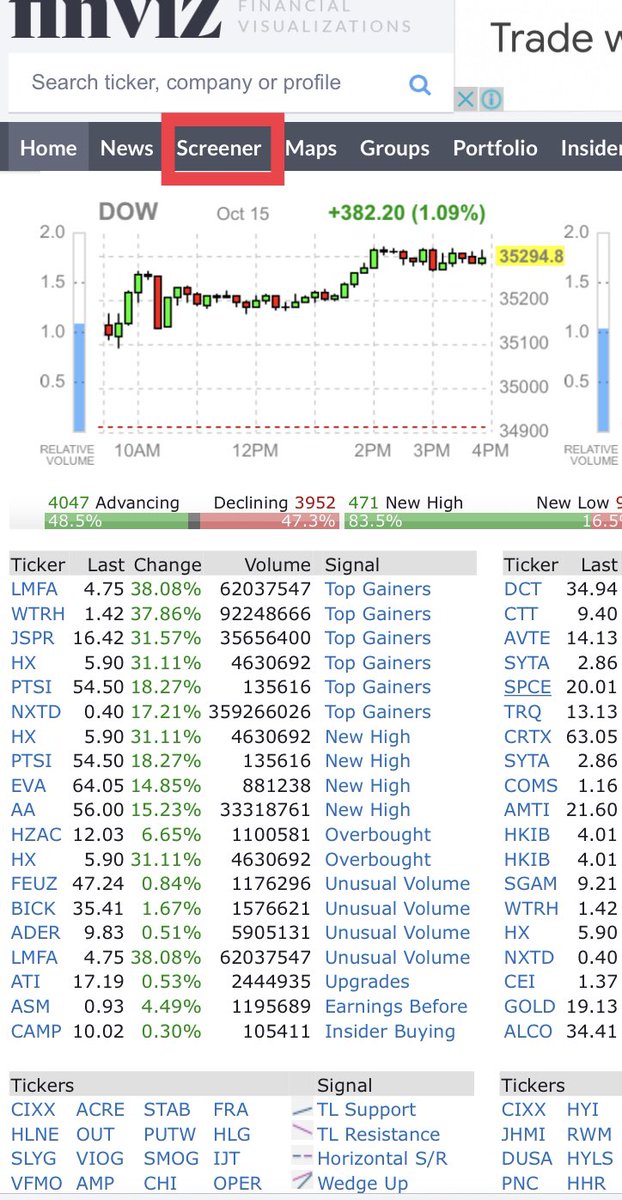
Task: Open the Home menu item
Action: pyautogui.click(x=48, y=148)
